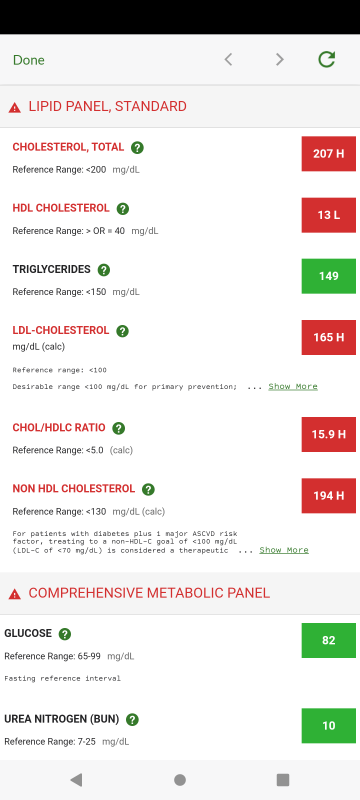The width and height of the screenshot is (360, 800).
Task: Tap the Android home circle button
Action: pos(179,780)
